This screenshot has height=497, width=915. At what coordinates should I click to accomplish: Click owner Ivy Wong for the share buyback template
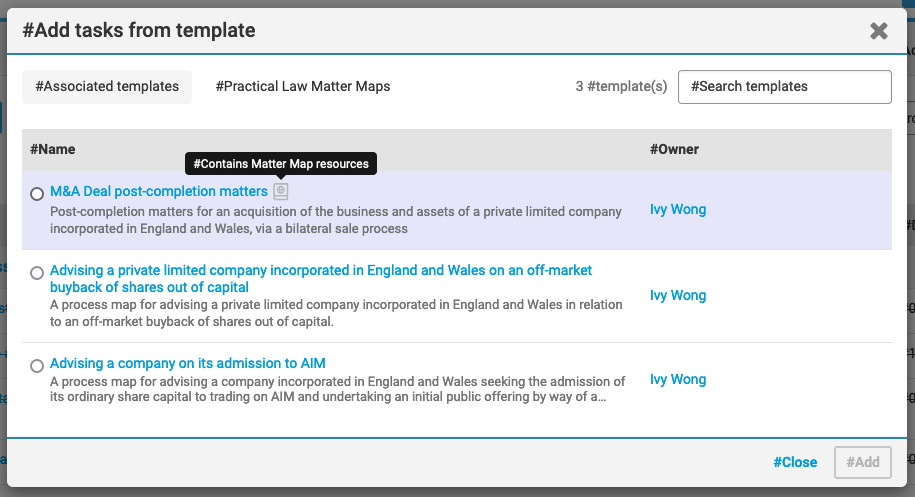(x=678, y=296)
